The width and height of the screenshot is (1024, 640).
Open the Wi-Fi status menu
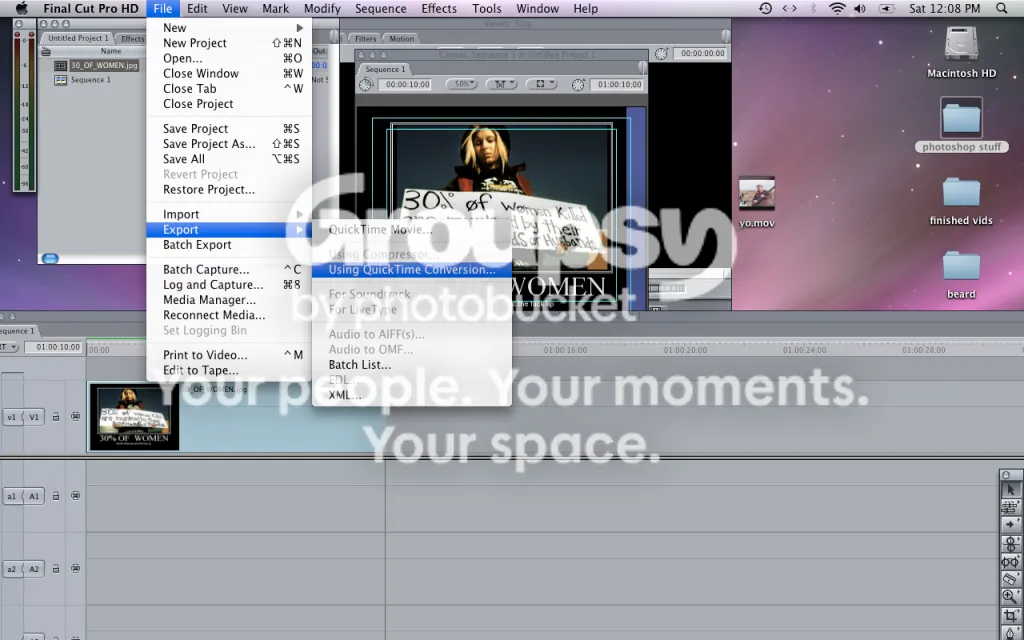tap(837, 8)
